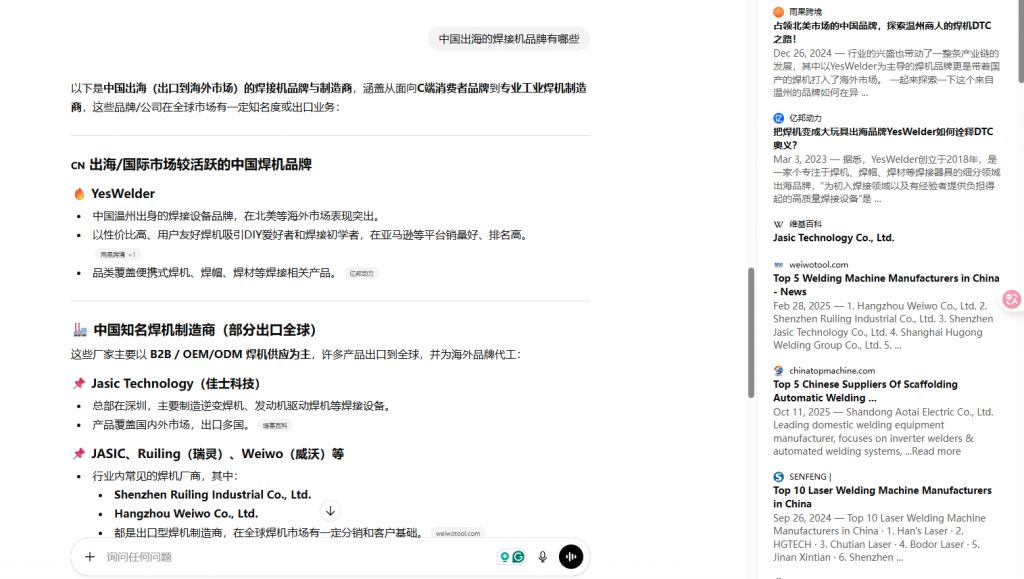Click the SENFENG source favicon
This screenshot has height=579, width=1024.
(x=778, y=477)
